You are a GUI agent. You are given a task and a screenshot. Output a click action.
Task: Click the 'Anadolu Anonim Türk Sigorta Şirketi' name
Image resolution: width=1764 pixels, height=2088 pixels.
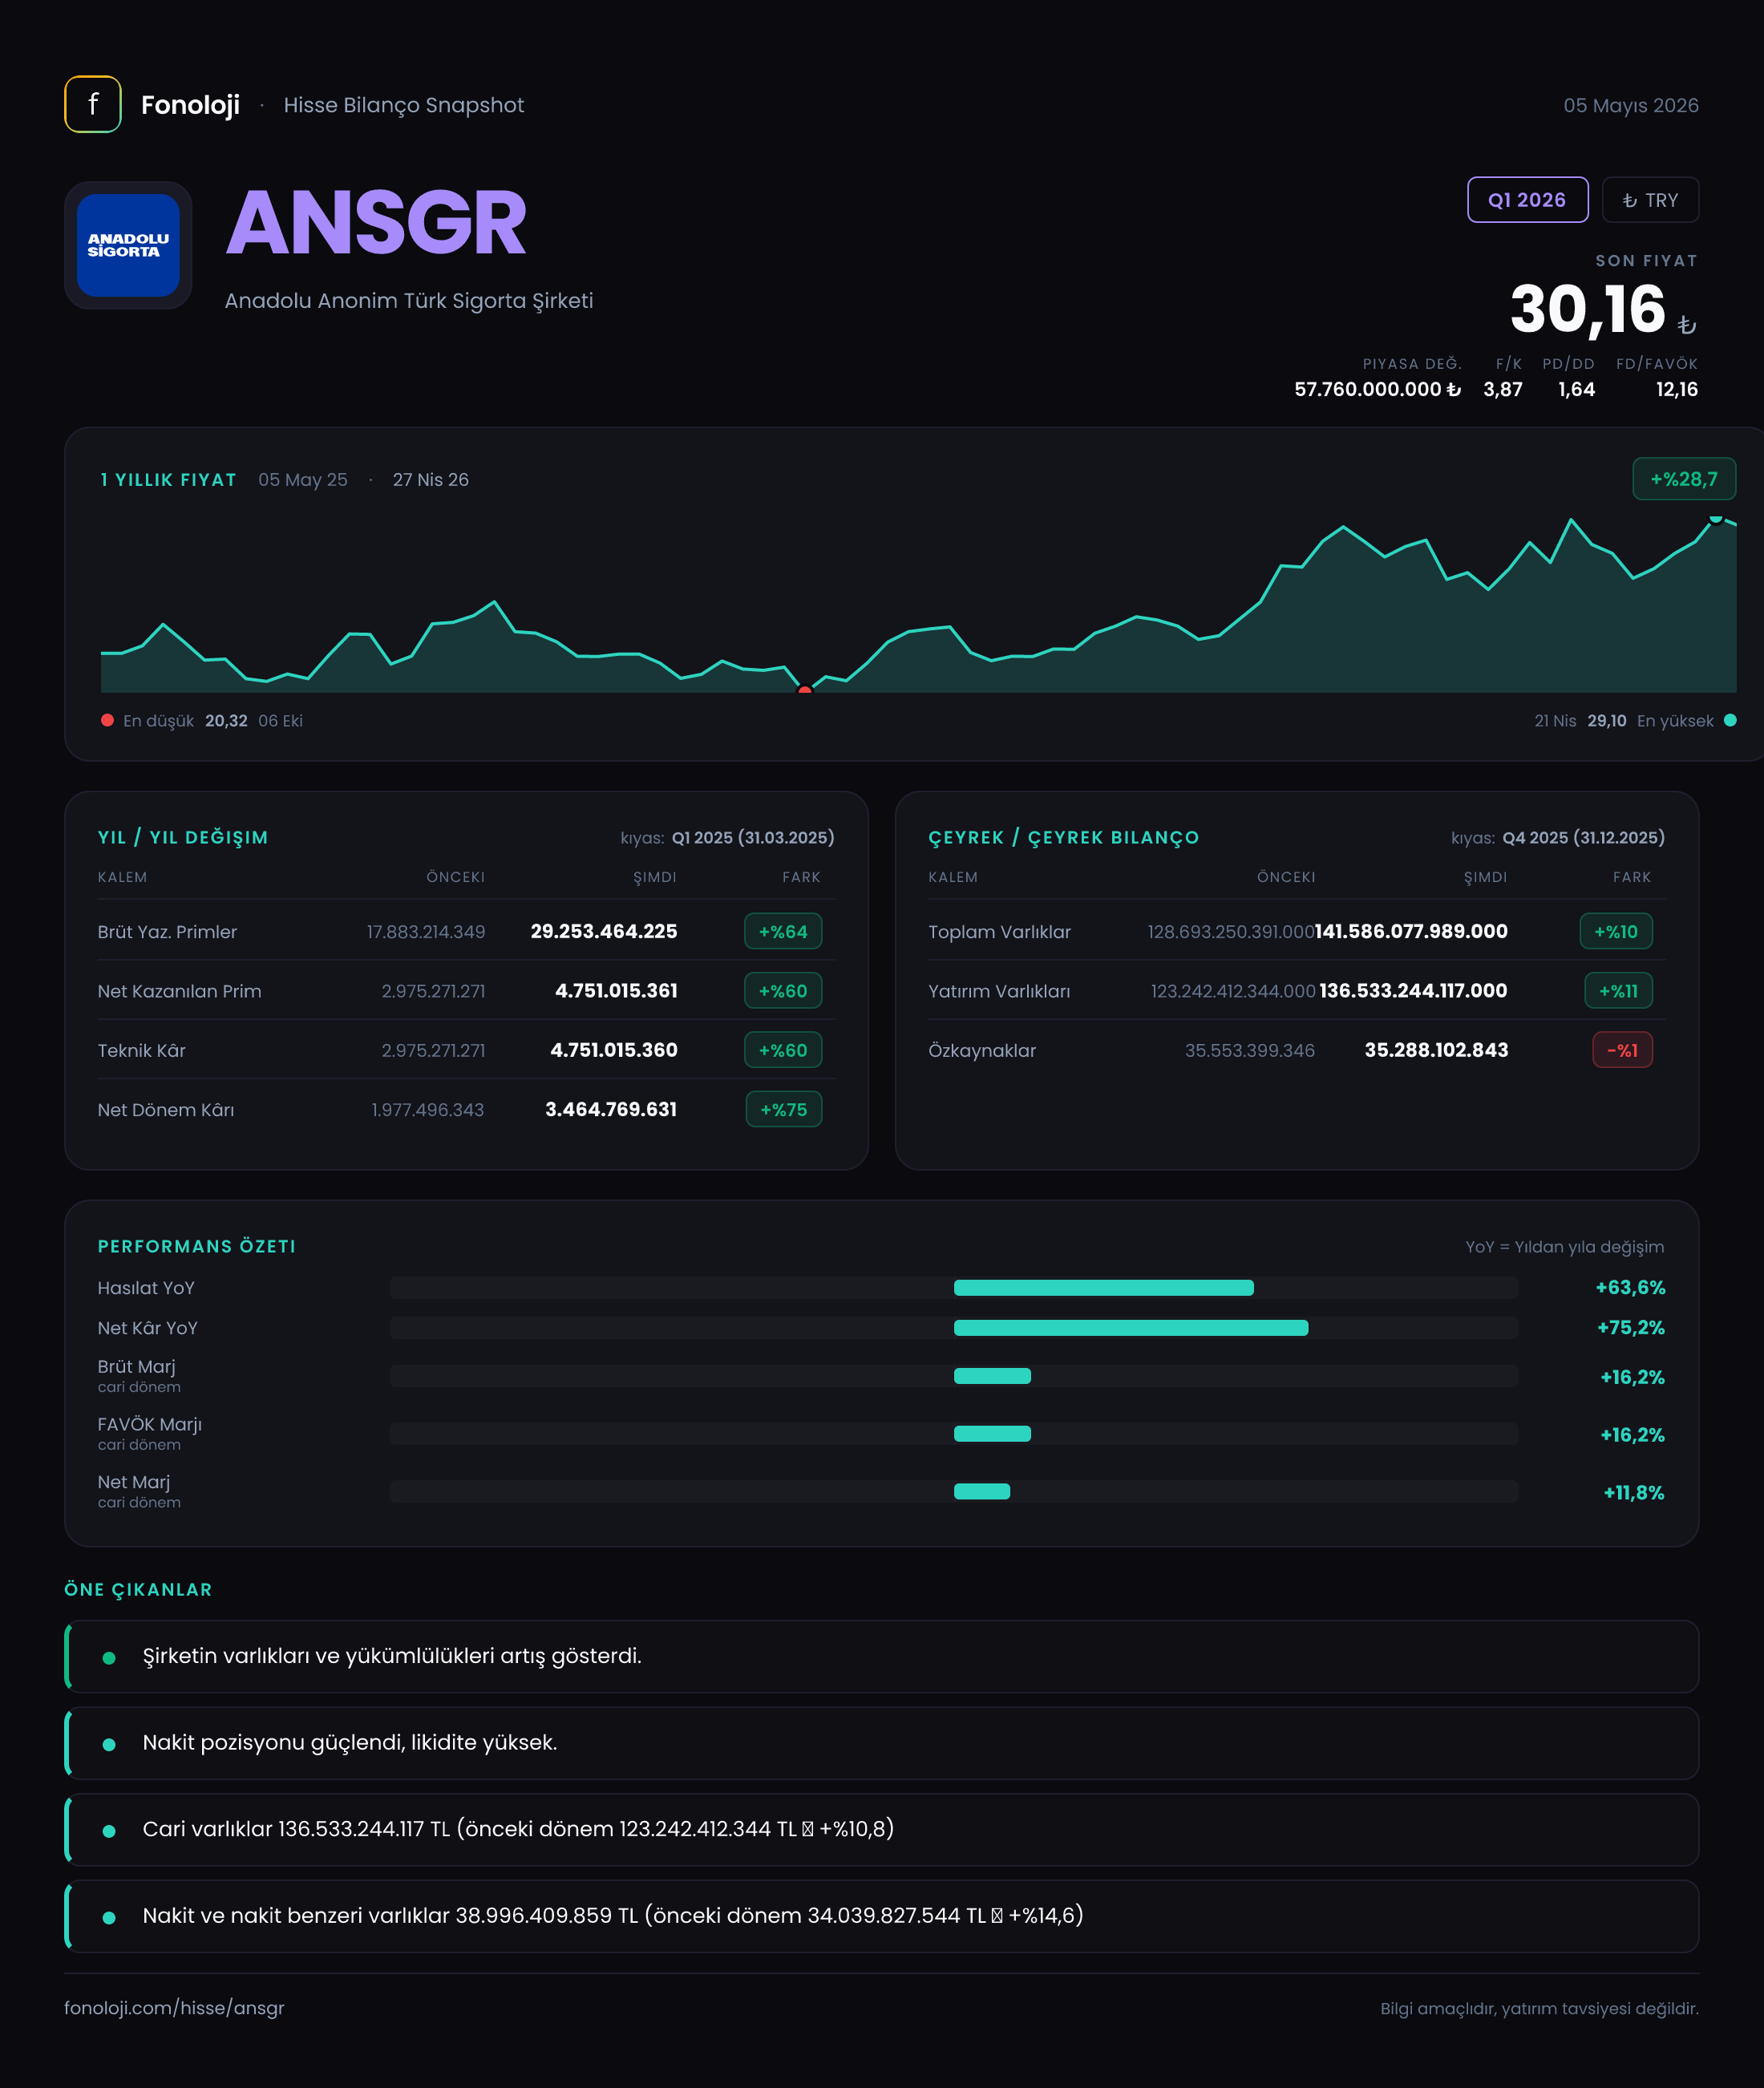point(409,301)
